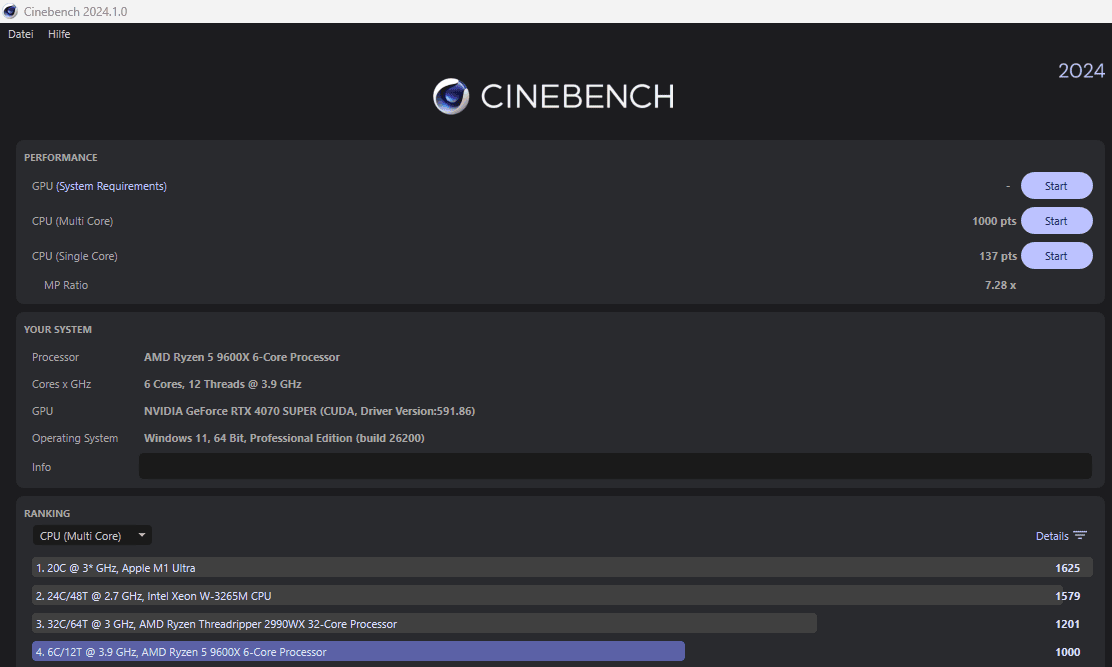Start the CPU Multi Core benchmark
Viewport: 1112px width, 667px height.
(1056, 221)
